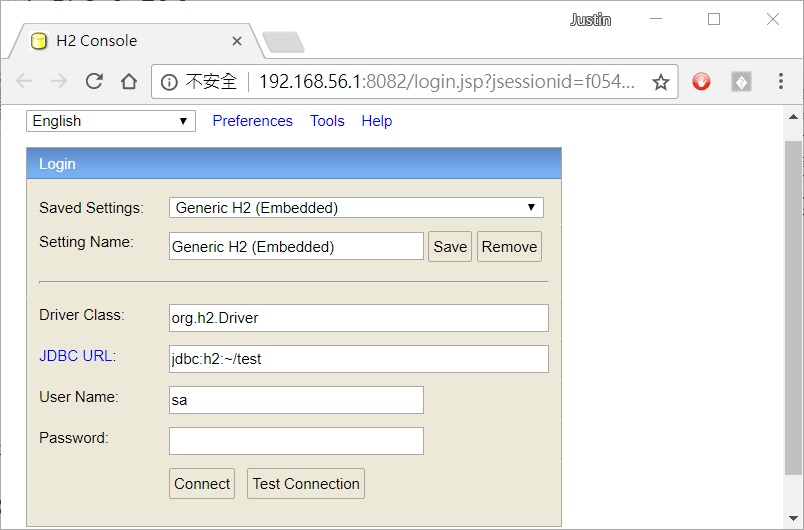Open a new browser tab
The height and width of the screenshot is (530, 804).
pos(283,42)
